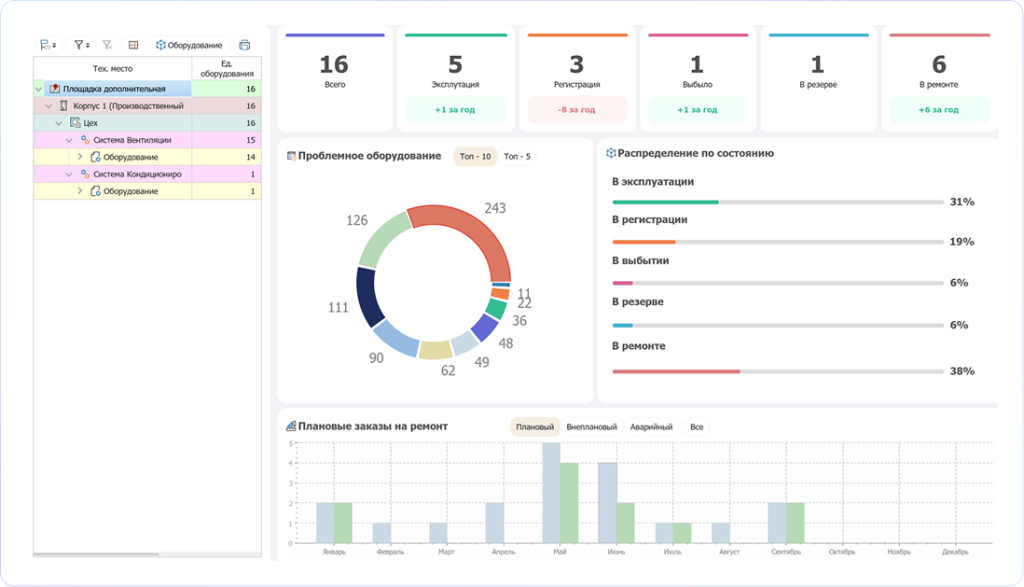
Task: Click the Оборудование toolbar button
Action: (x=189, y=45)
